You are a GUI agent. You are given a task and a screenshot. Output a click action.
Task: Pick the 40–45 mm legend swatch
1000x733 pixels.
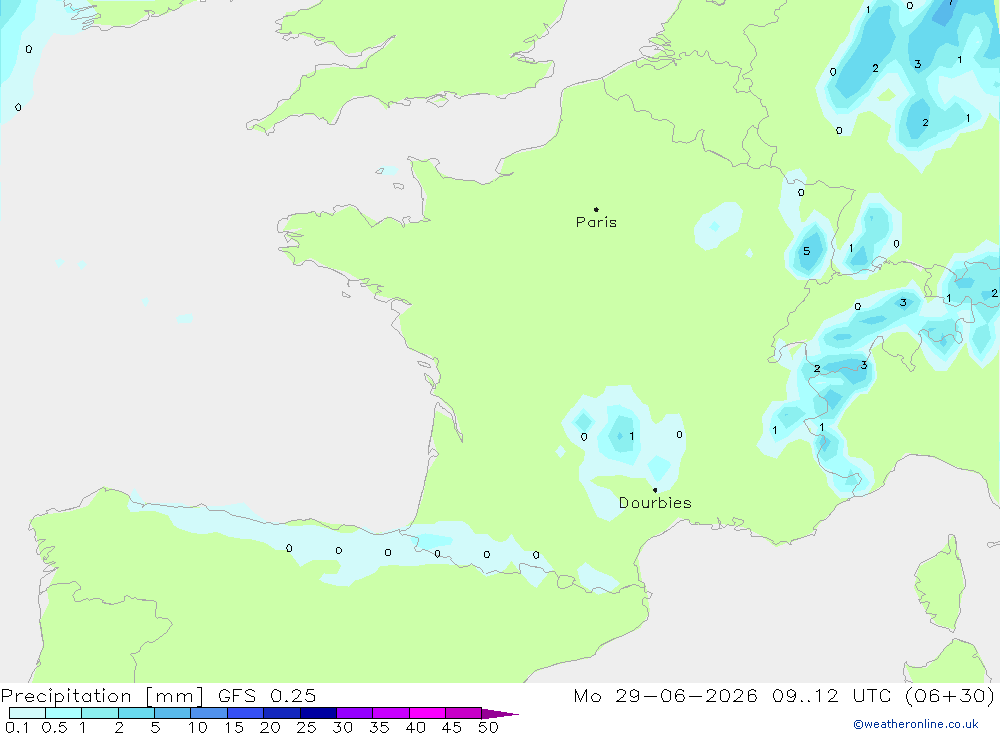[427, 713]
